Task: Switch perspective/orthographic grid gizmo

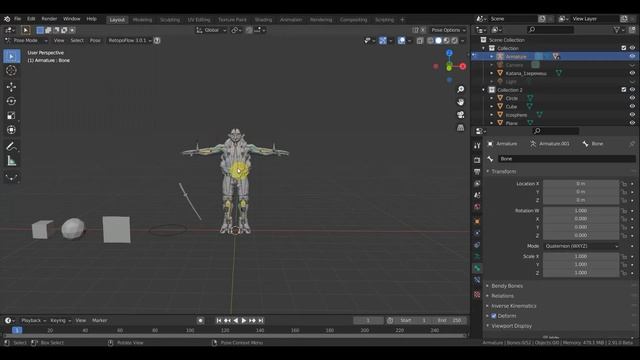Action: (x=460, y=128)
